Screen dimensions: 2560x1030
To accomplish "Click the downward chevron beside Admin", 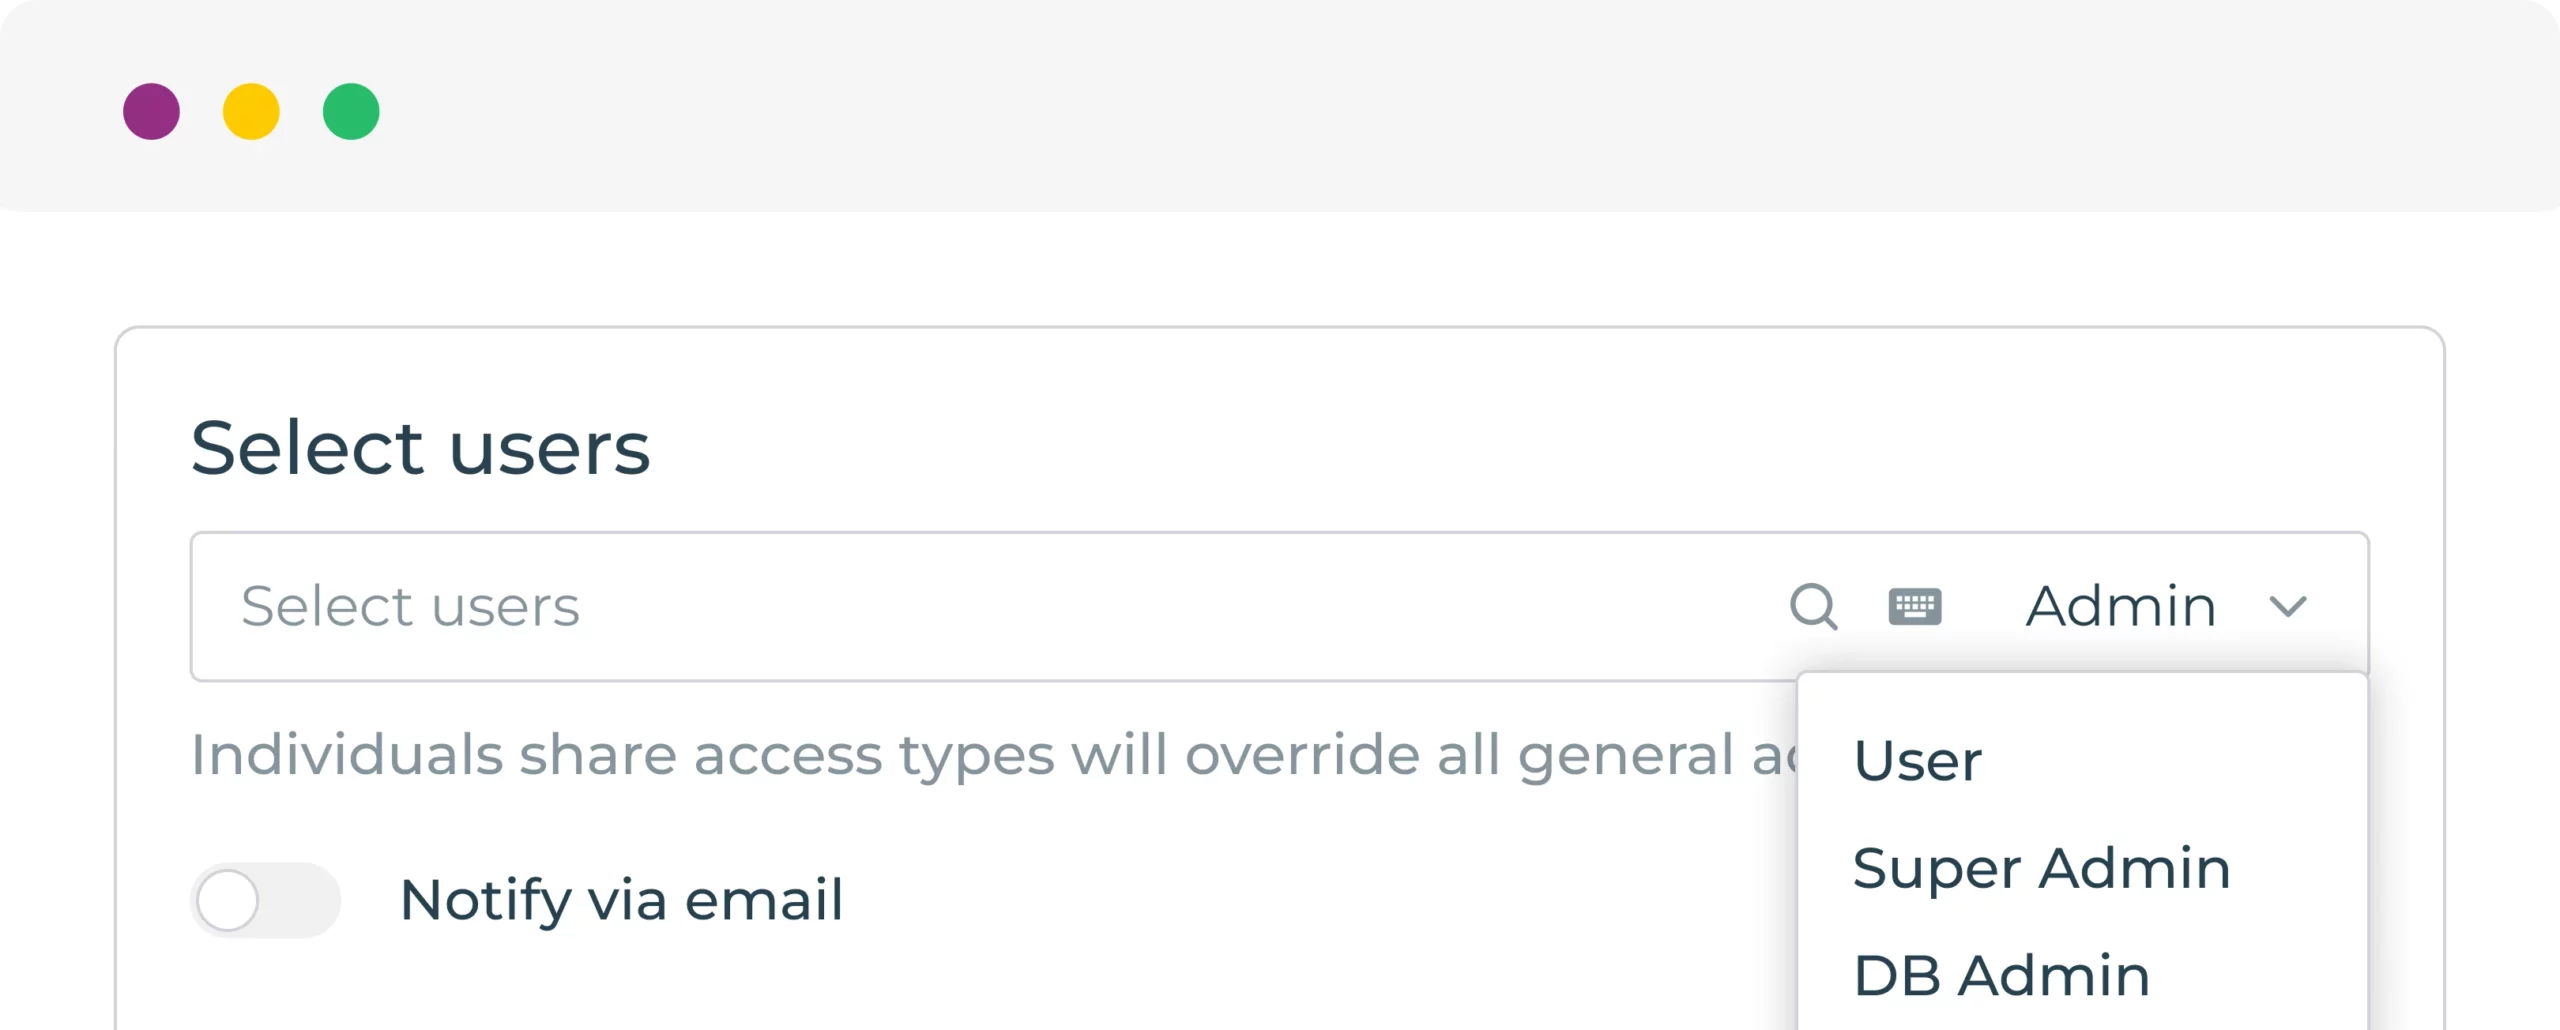I will tap(2290, 607).
